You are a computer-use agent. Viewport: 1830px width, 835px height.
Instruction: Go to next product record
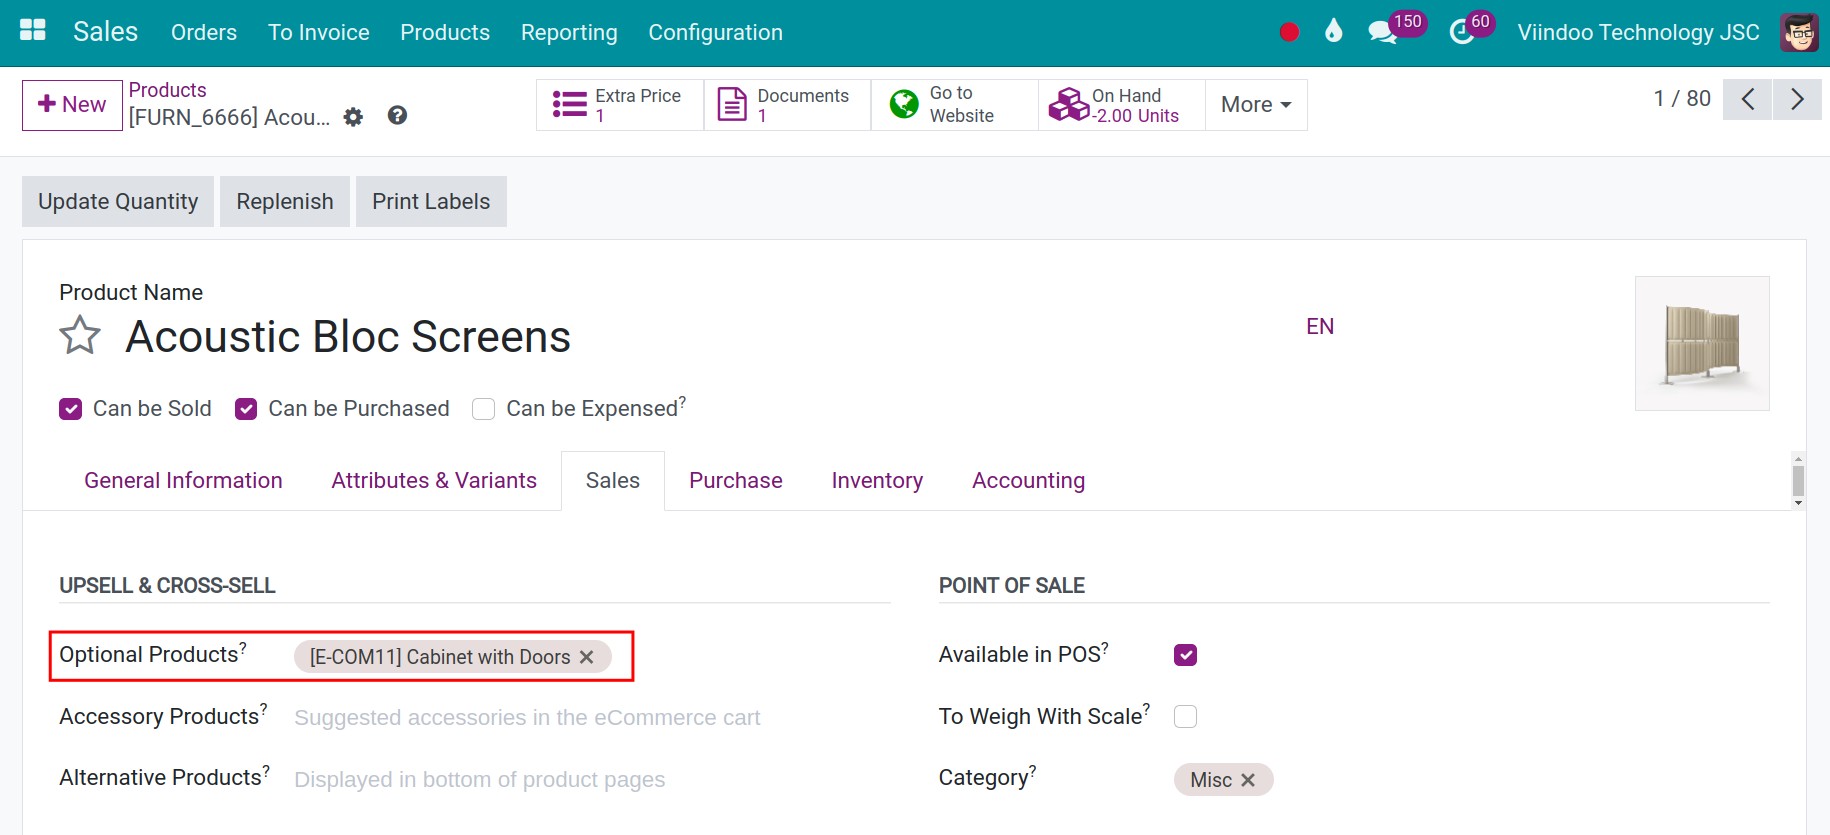click(1797, 99)
